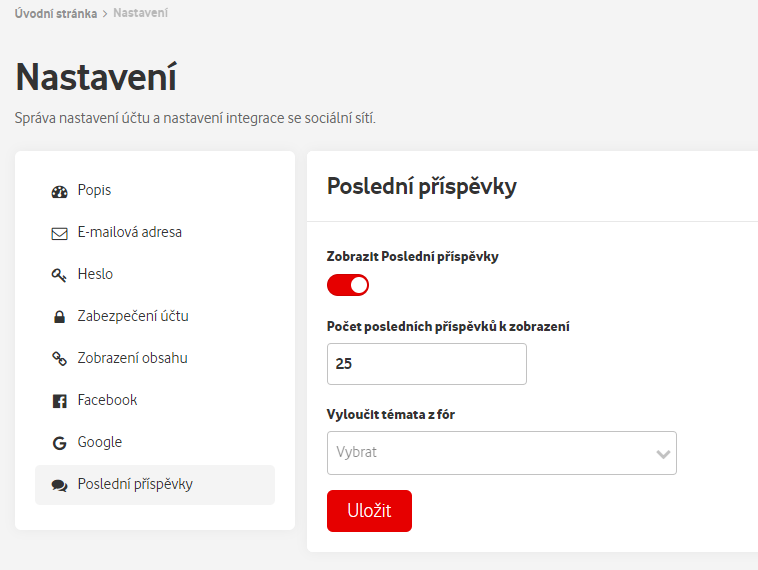
Task: Click the link icon for Zobrazení obsahu
Action: (x=59, y=359)
